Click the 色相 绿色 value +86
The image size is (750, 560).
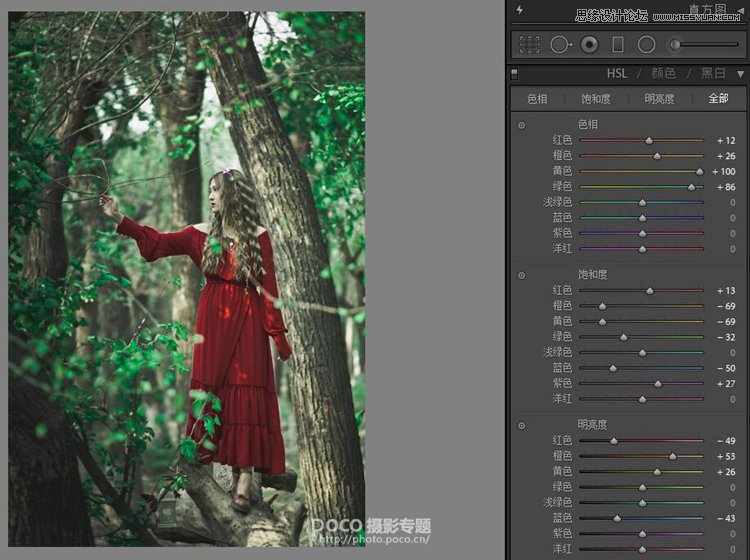(x=726, y=187)
